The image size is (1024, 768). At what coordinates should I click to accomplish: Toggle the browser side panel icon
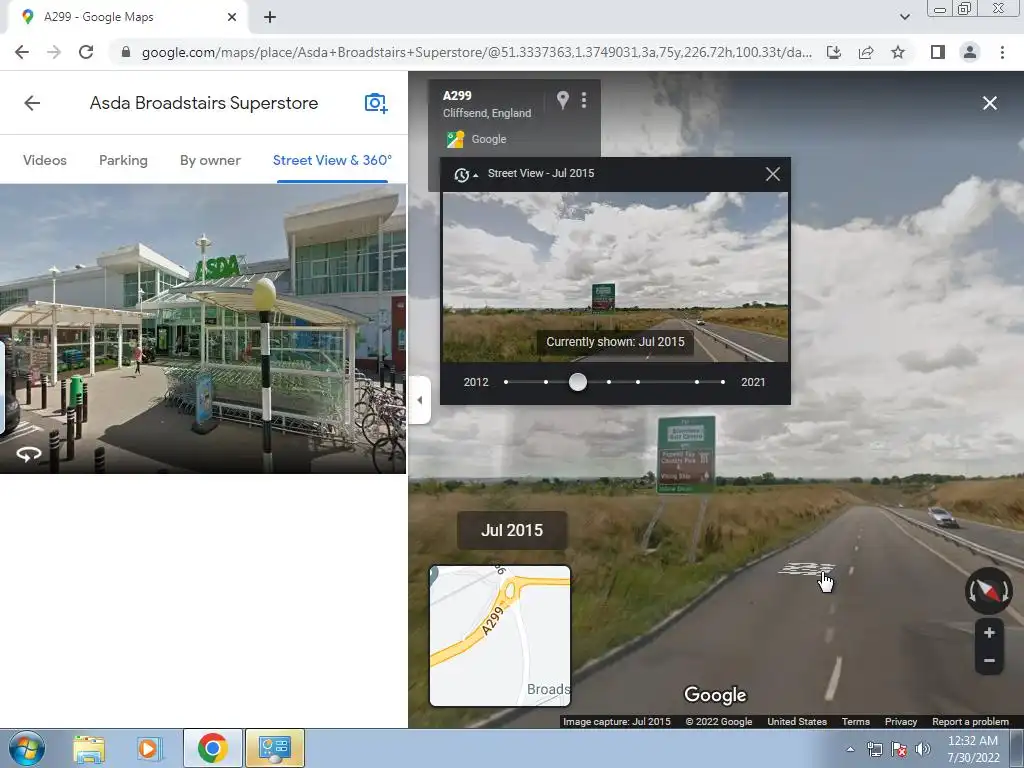click(x=938, y=52)
